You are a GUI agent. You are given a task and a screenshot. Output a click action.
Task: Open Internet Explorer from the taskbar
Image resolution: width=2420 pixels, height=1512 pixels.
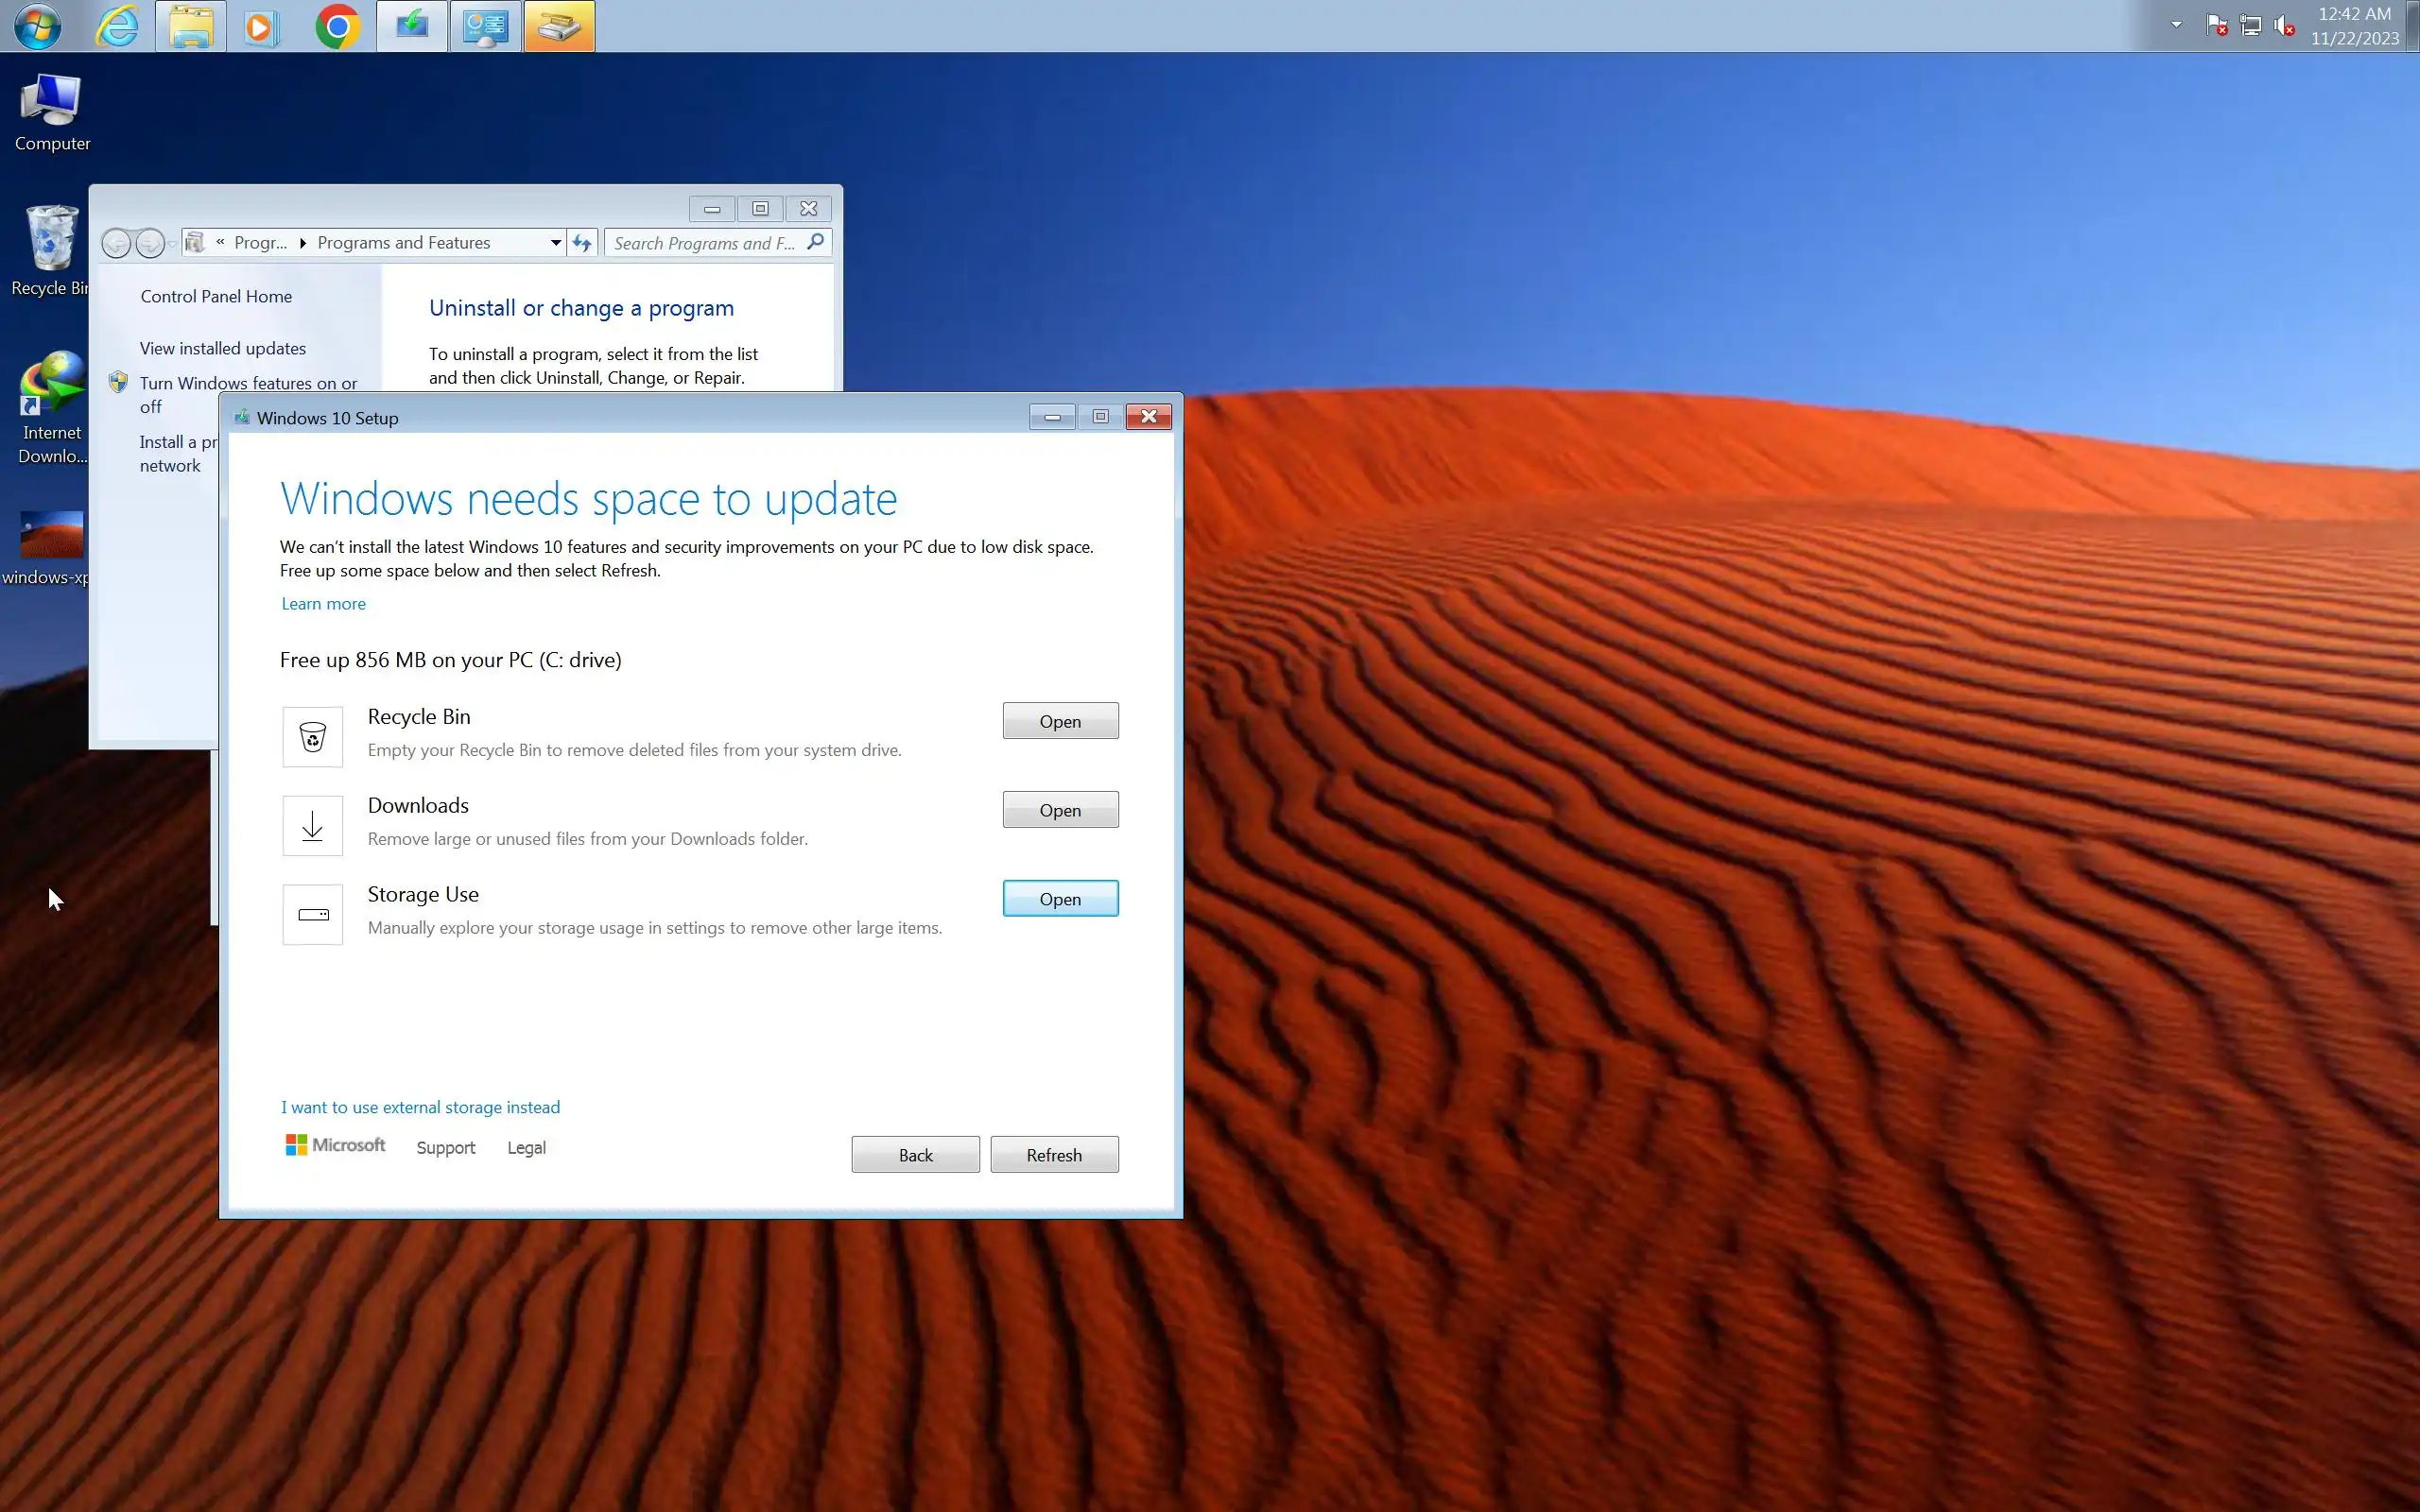click(x=117, y=26)
